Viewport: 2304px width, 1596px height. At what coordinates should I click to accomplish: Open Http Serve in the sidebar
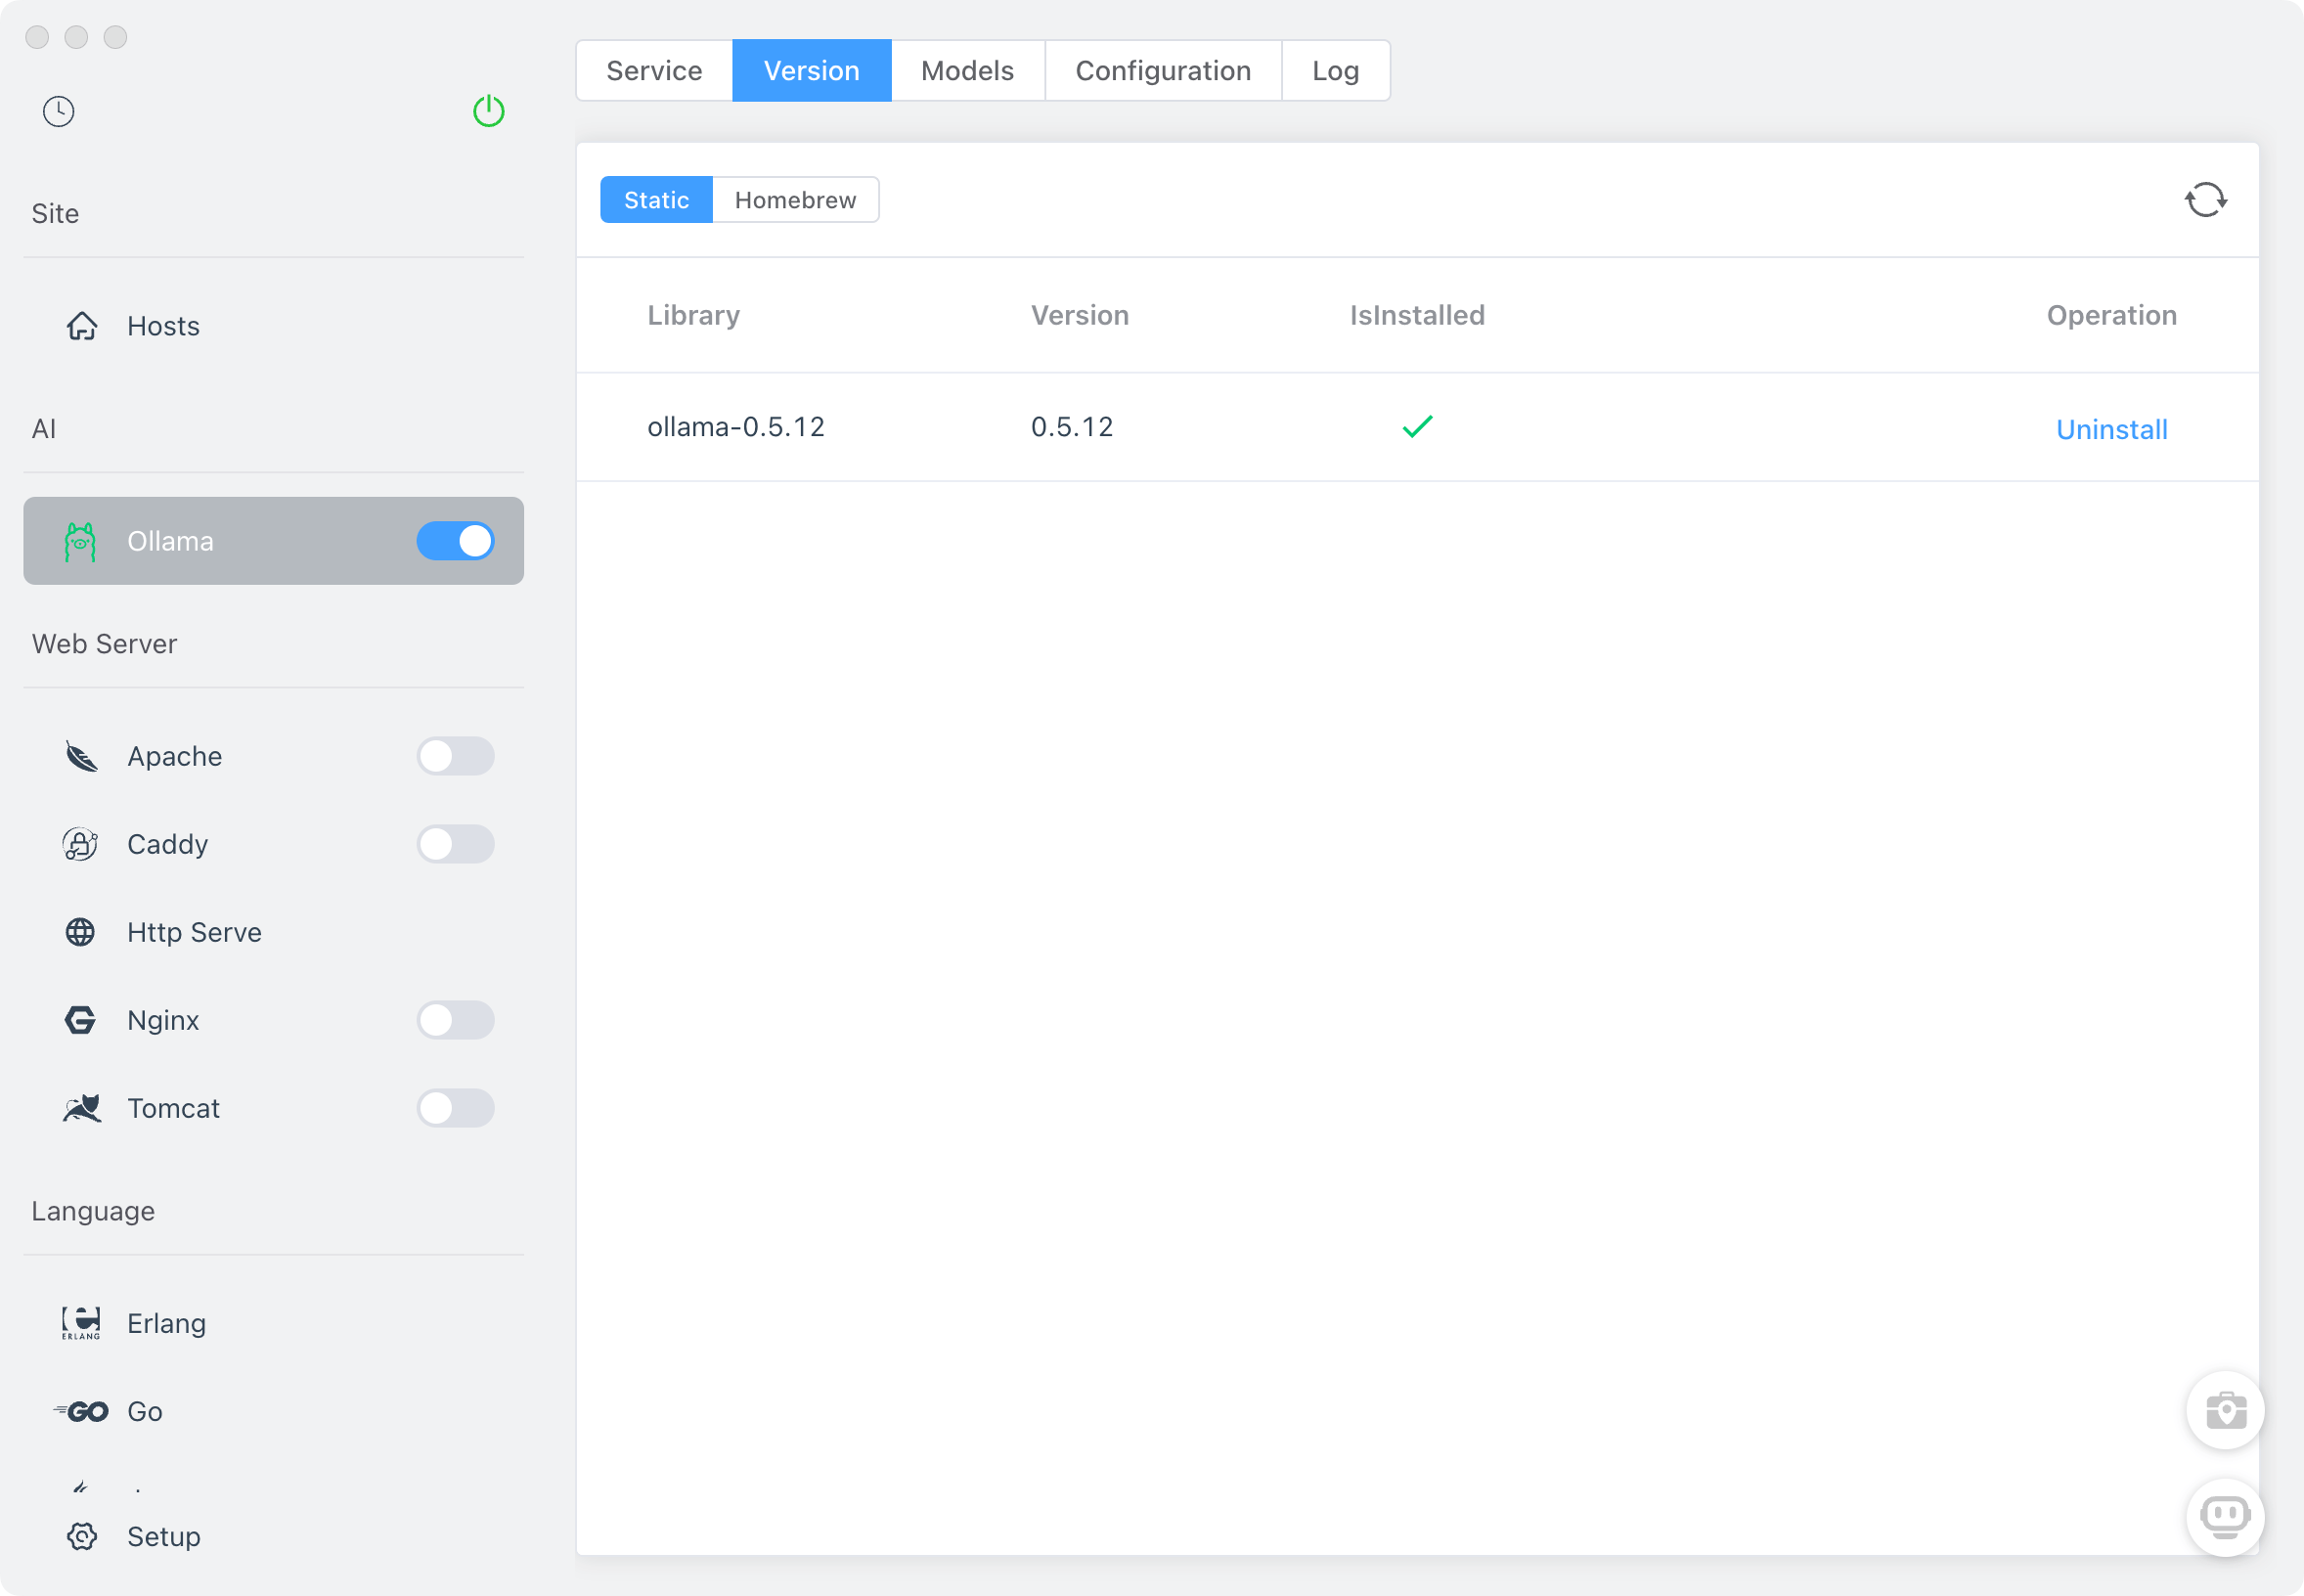(x=273, y=932)
